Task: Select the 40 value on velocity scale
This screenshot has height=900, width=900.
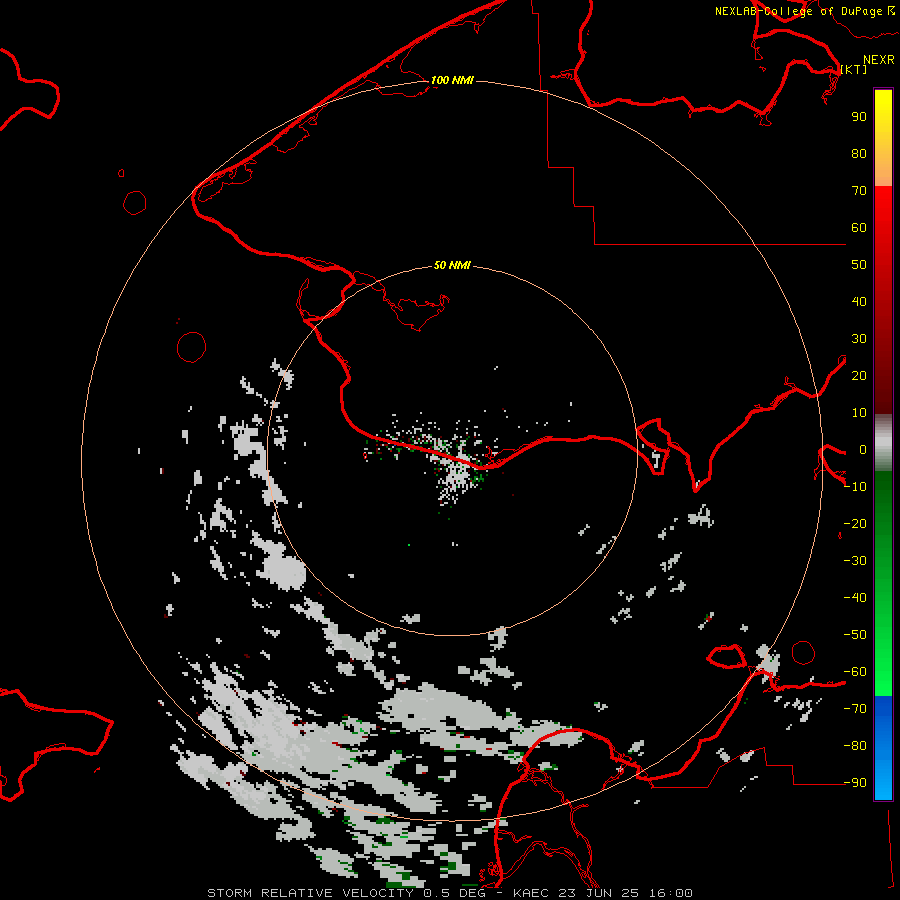Action: (859, 302)
